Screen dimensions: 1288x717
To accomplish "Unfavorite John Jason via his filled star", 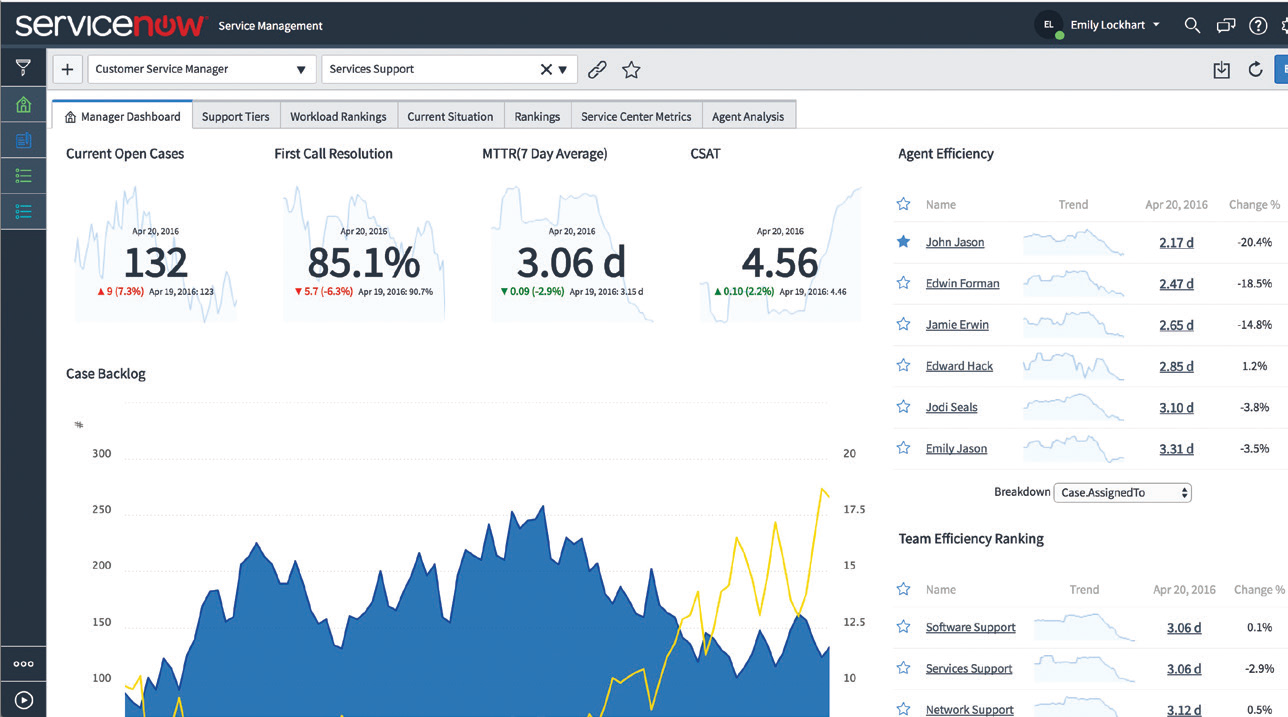I will tap(903, 241).
